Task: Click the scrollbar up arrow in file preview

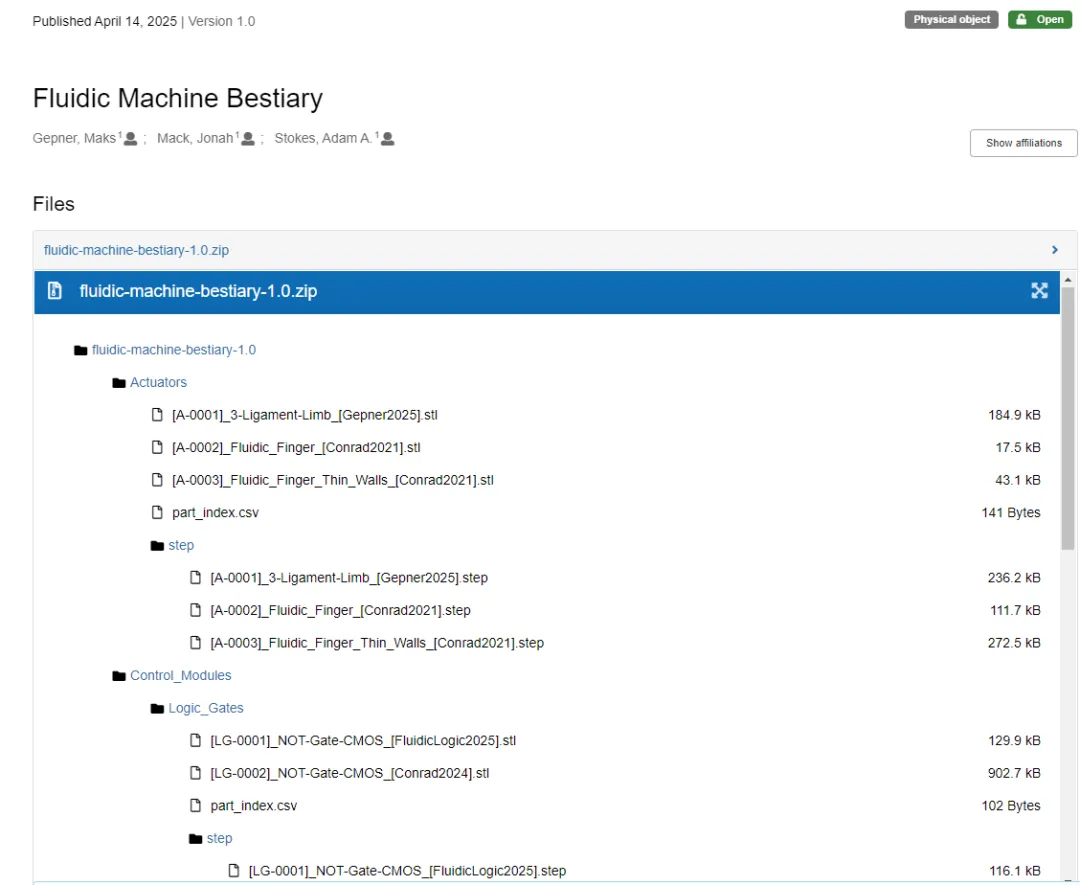Action: [x=1068, y=280]
